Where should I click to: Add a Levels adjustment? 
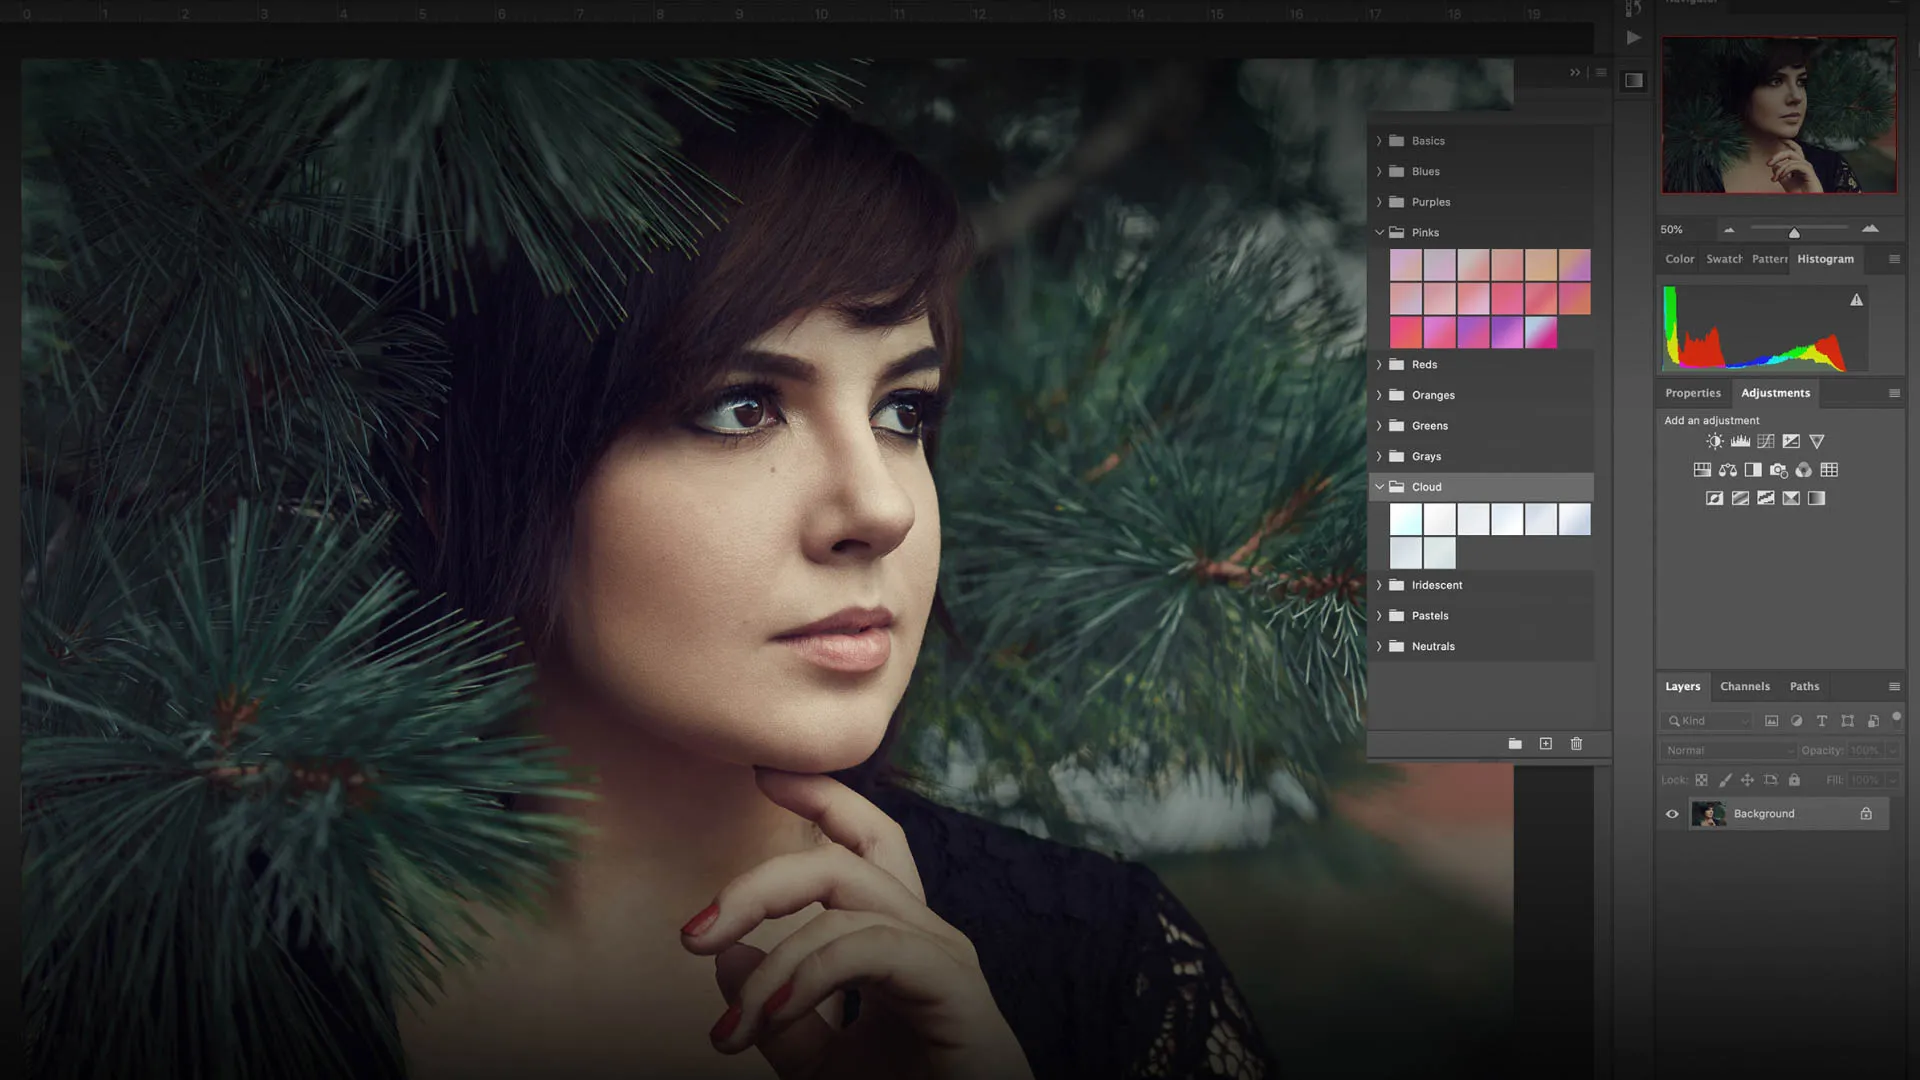pyautogui.click(x=1740, y=441)
